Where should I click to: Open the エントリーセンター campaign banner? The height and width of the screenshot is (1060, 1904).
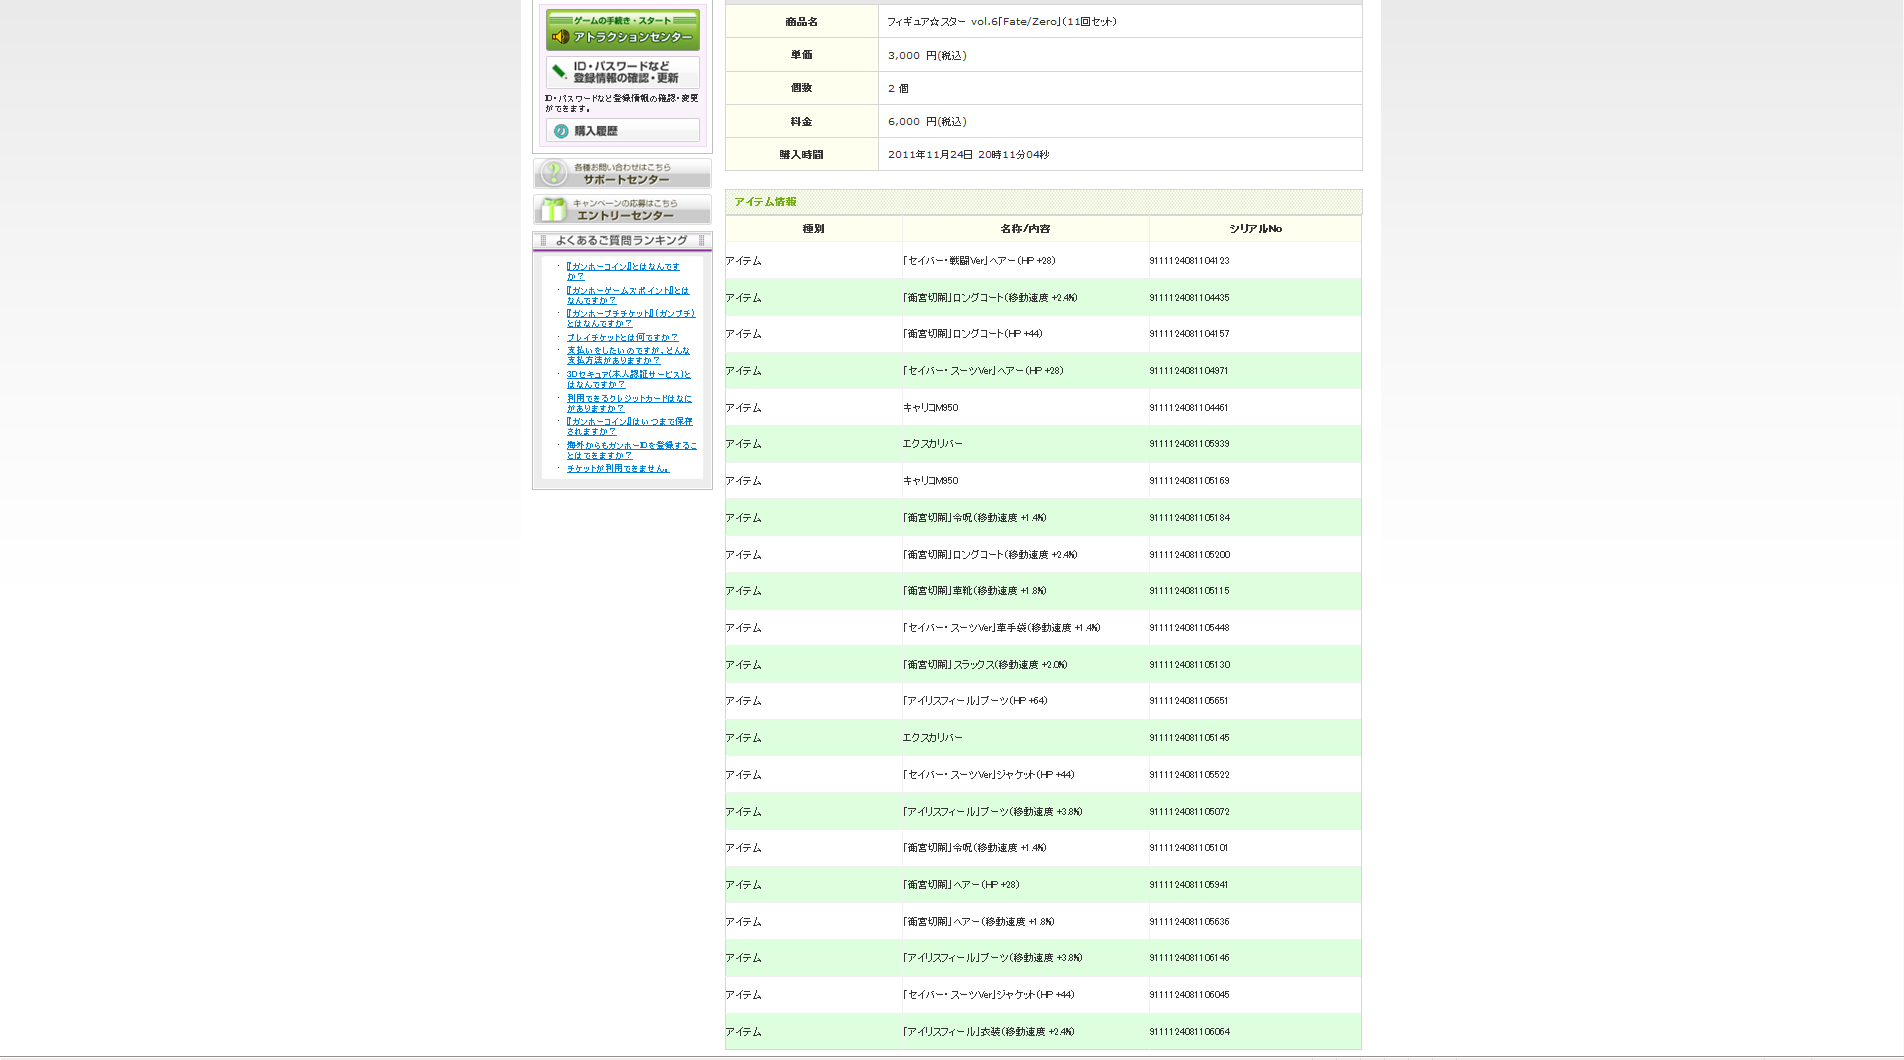tap(622, 209)
